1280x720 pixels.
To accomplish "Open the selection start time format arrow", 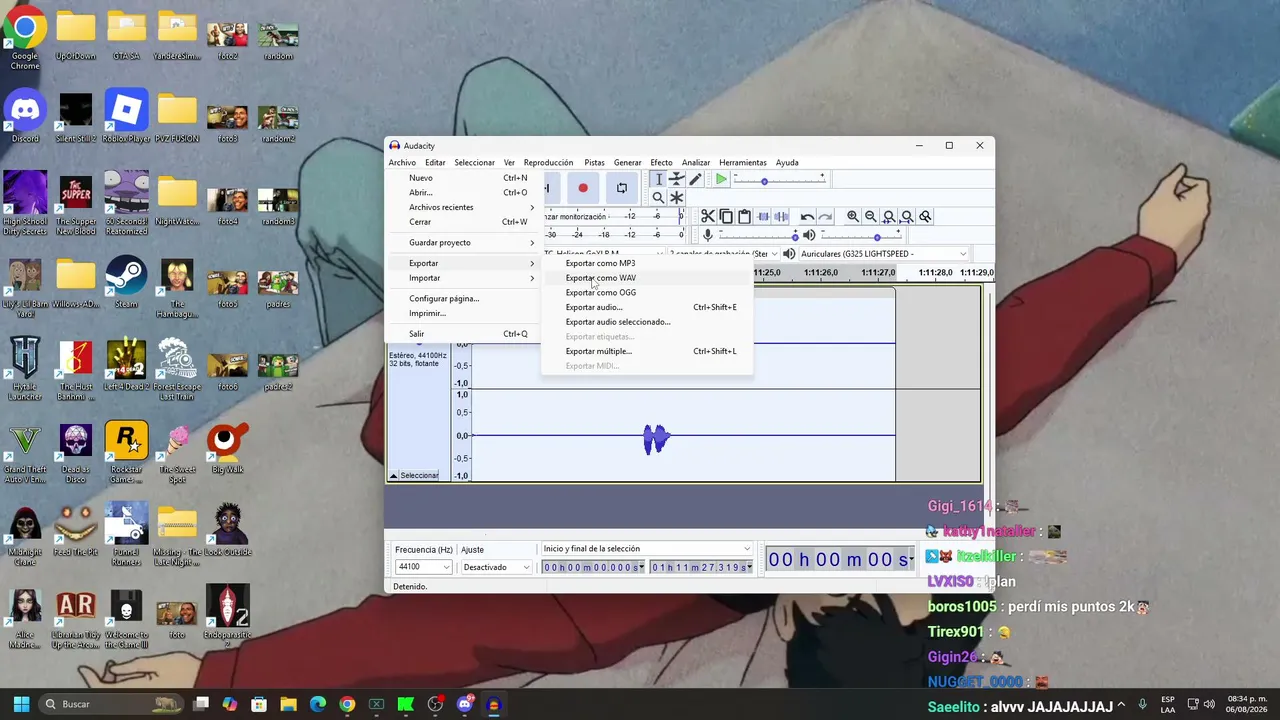I will coord(641,568).
